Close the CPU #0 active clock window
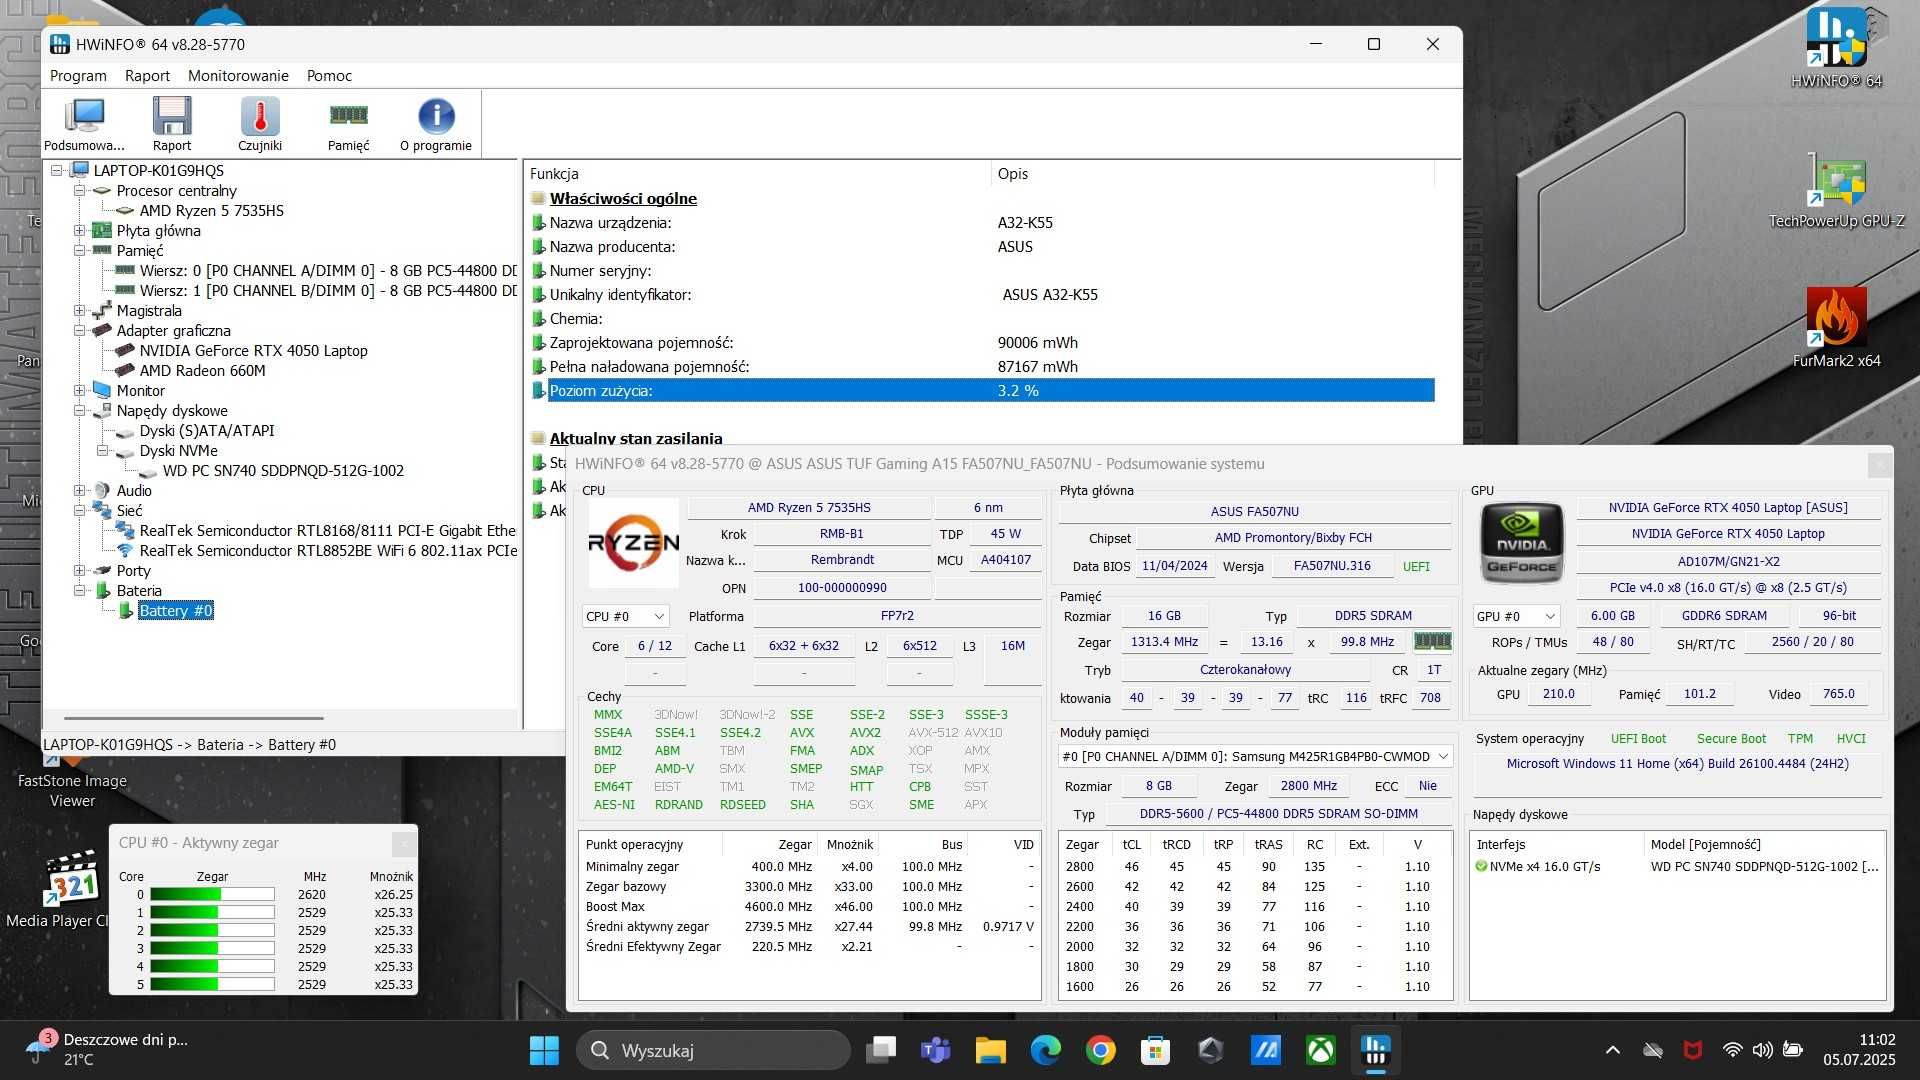Image resolution: width=1920 pixels, height=1080 pixels. click(403, 843)
